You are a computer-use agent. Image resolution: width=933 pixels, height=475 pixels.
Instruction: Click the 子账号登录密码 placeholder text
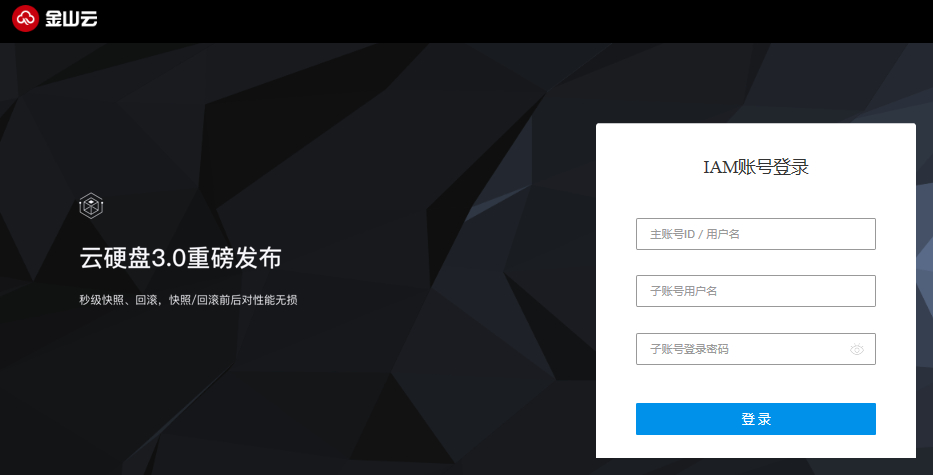pos(689,349)
